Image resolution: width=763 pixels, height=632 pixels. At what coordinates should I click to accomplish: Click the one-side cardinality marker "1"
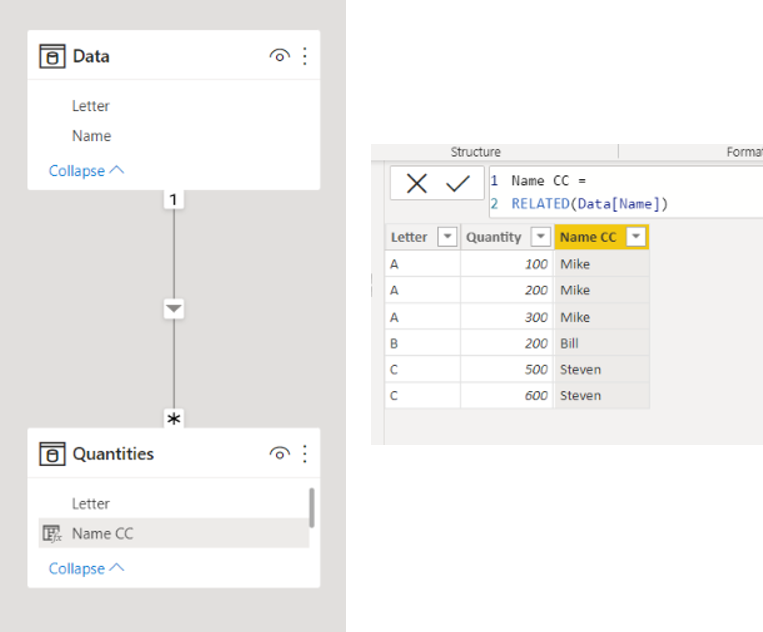click(173, 199)
